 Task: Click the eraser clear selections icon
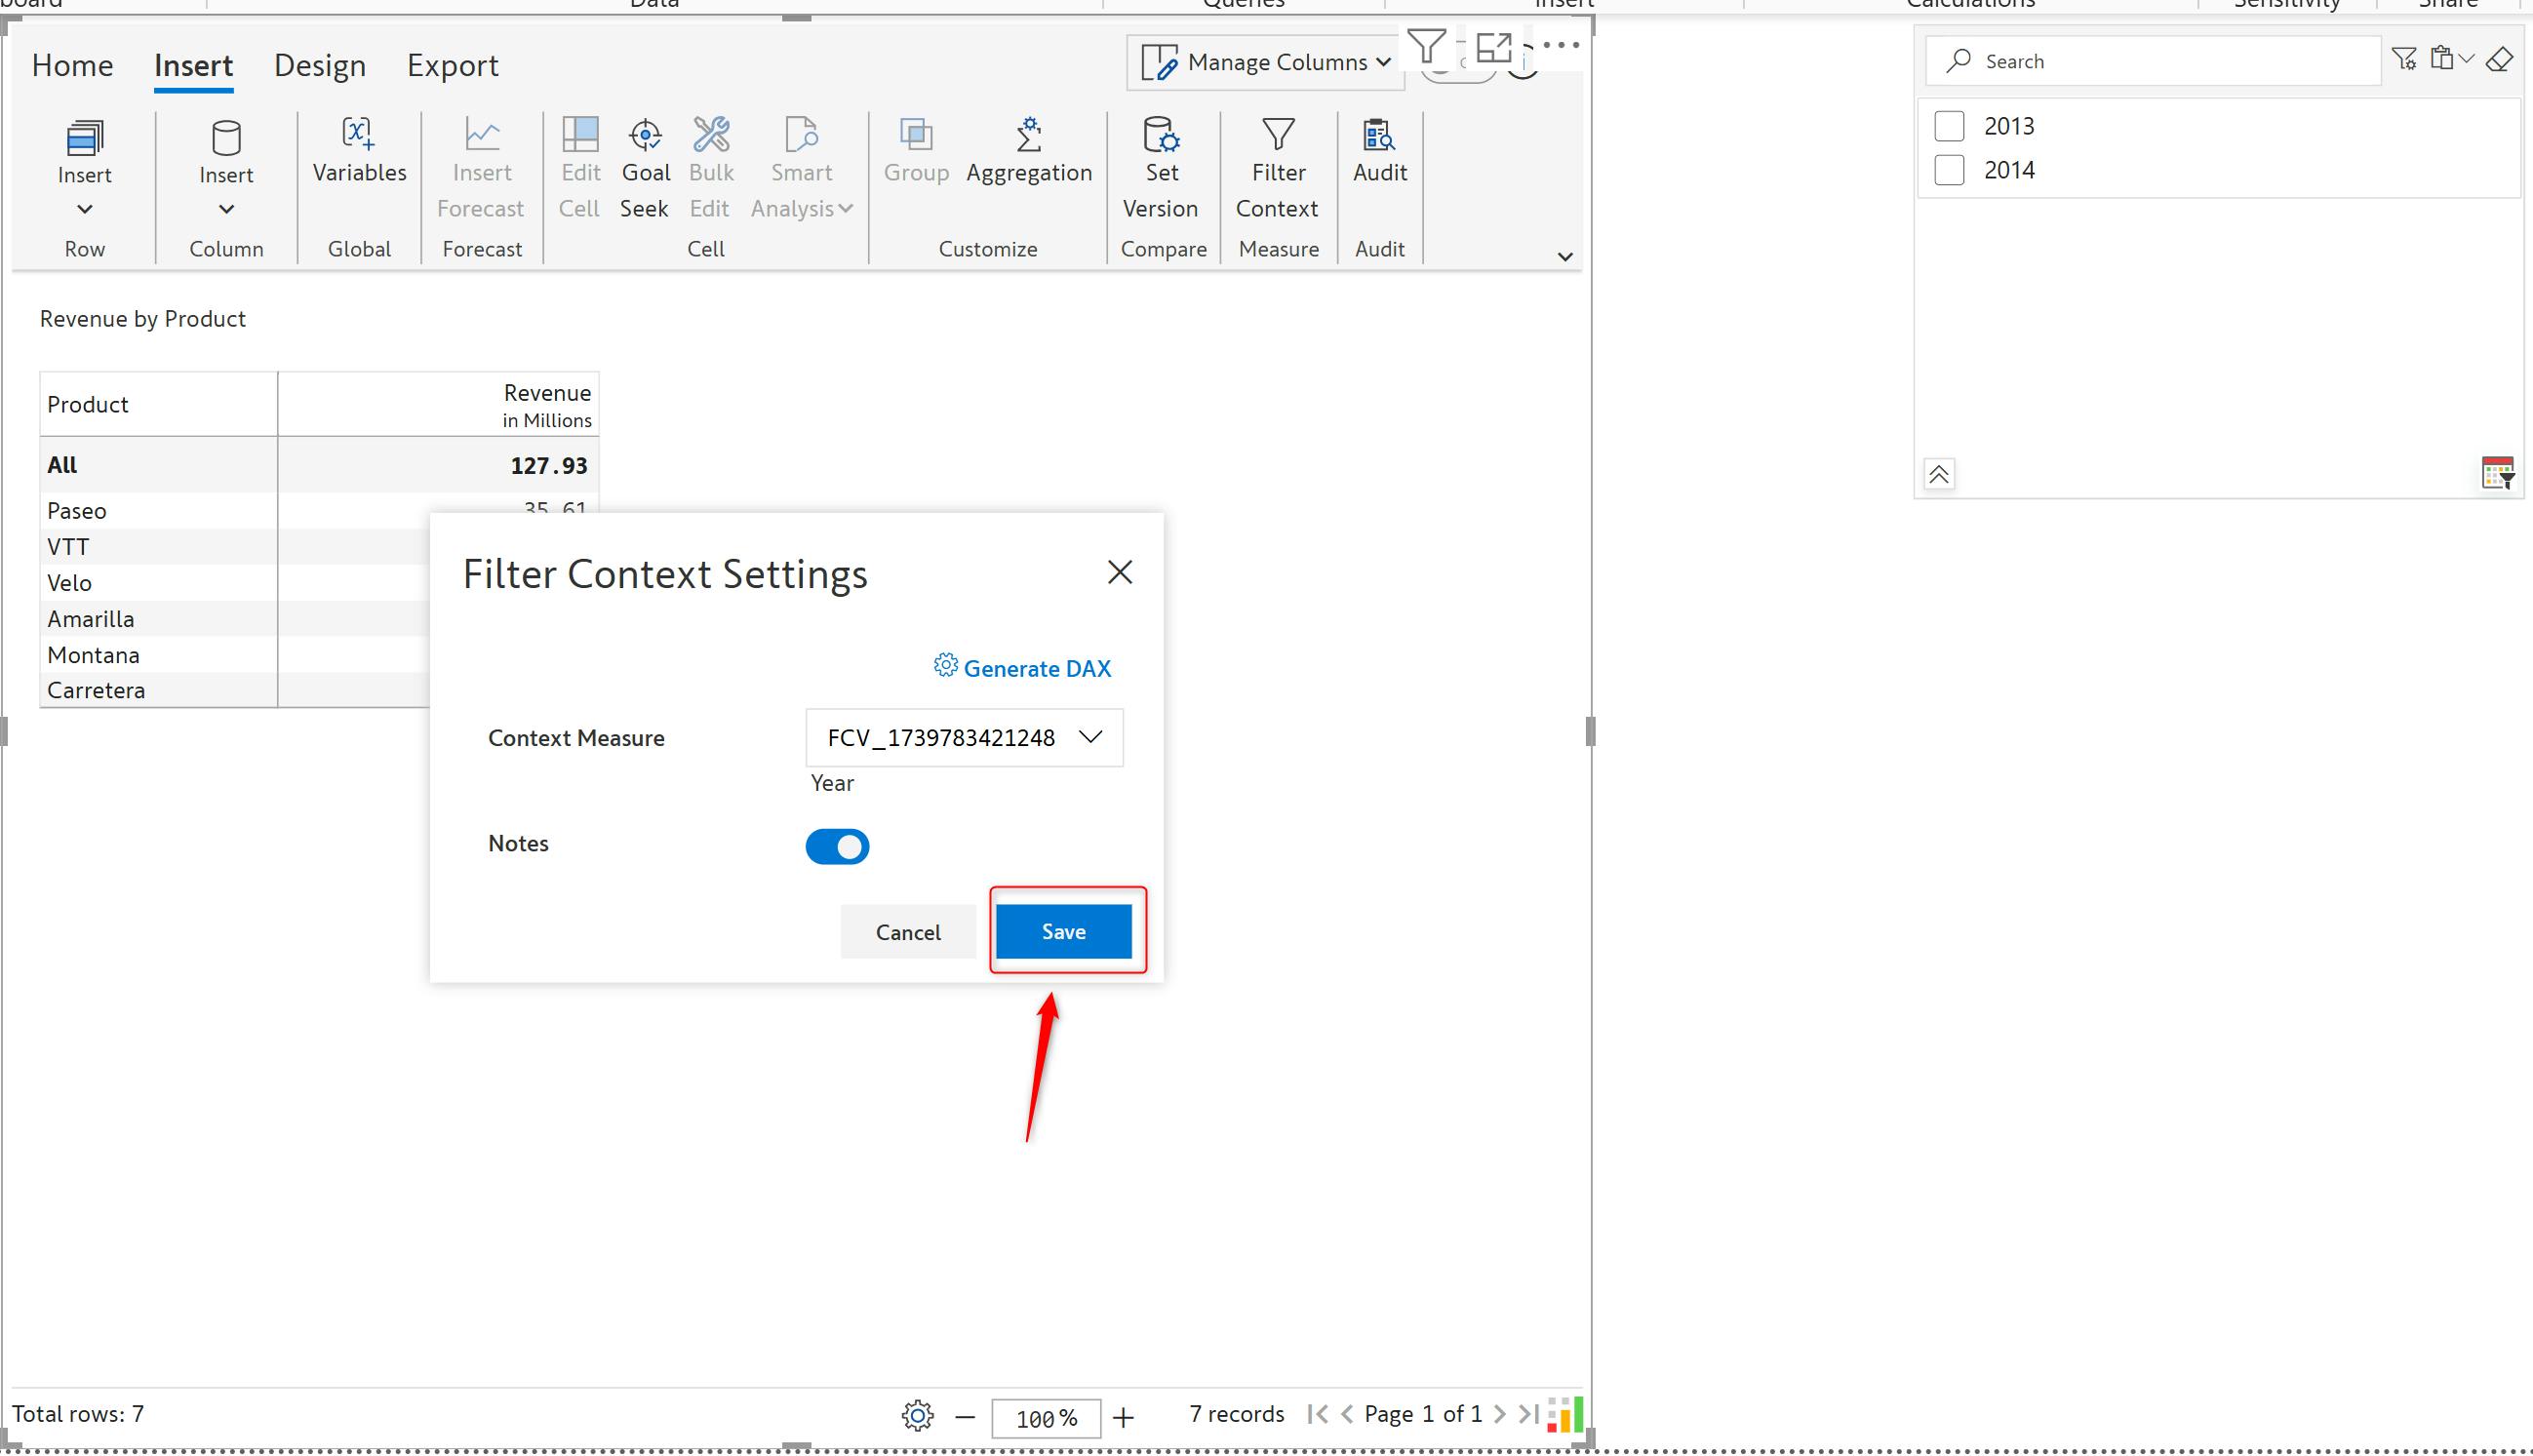(2499, 60)
